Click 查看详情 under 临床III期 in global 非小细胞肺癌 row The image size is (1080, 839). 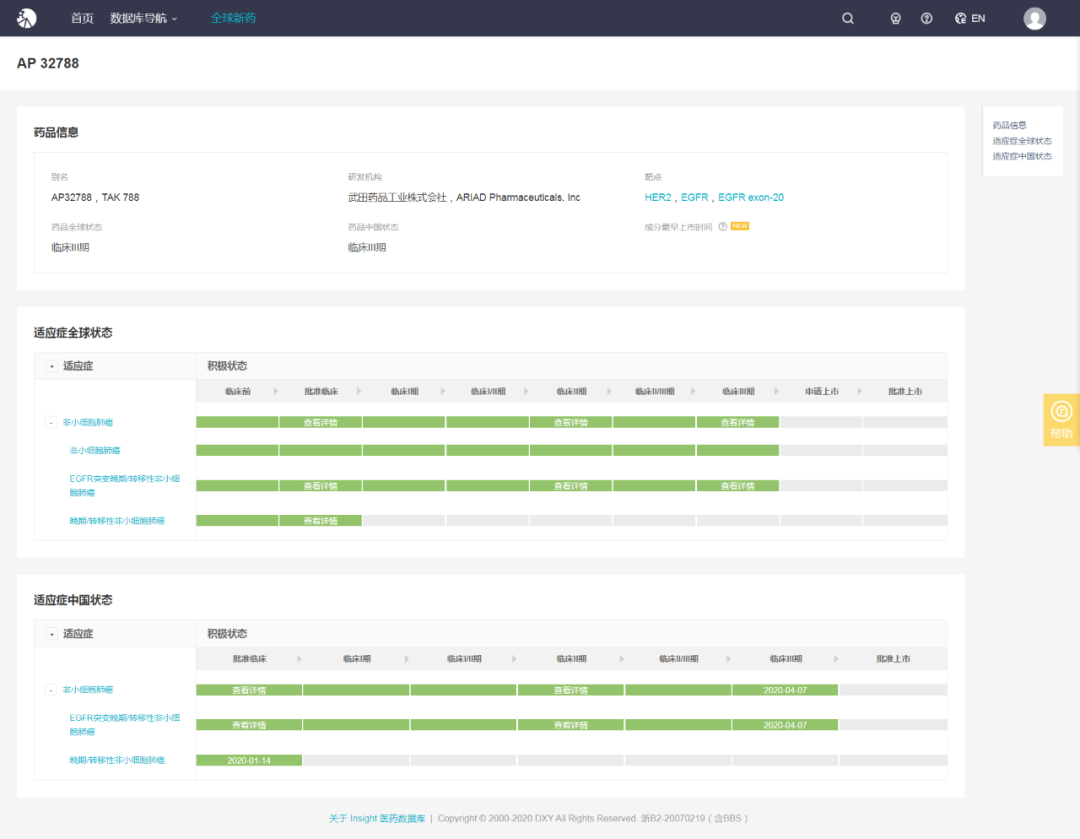738,422
